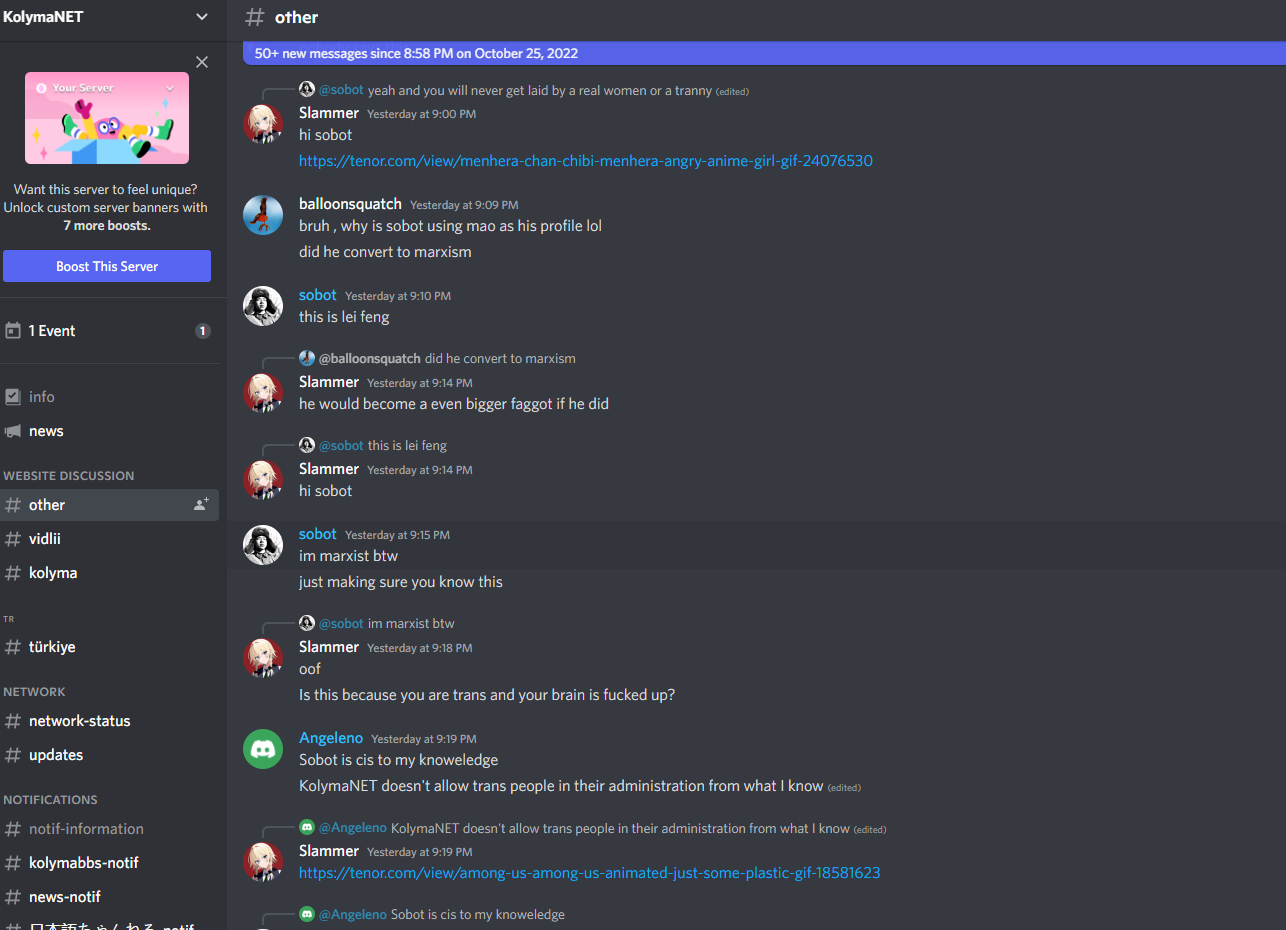Select the kolyma channel
1286x930 pixels.
click(108, 573)
